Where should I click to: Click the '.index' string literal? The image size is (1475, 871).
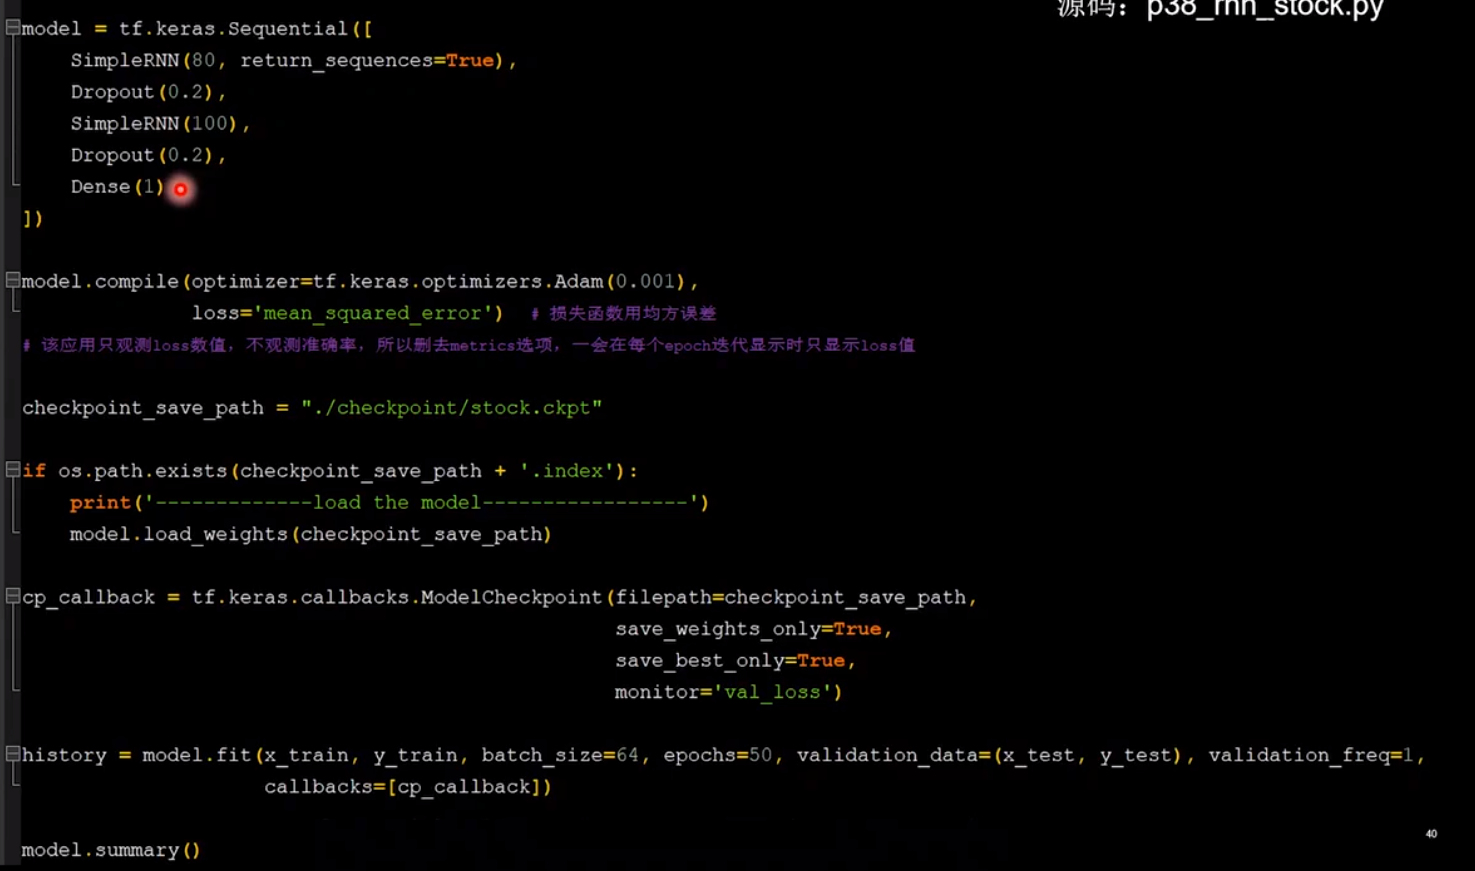tap(567, 471)
